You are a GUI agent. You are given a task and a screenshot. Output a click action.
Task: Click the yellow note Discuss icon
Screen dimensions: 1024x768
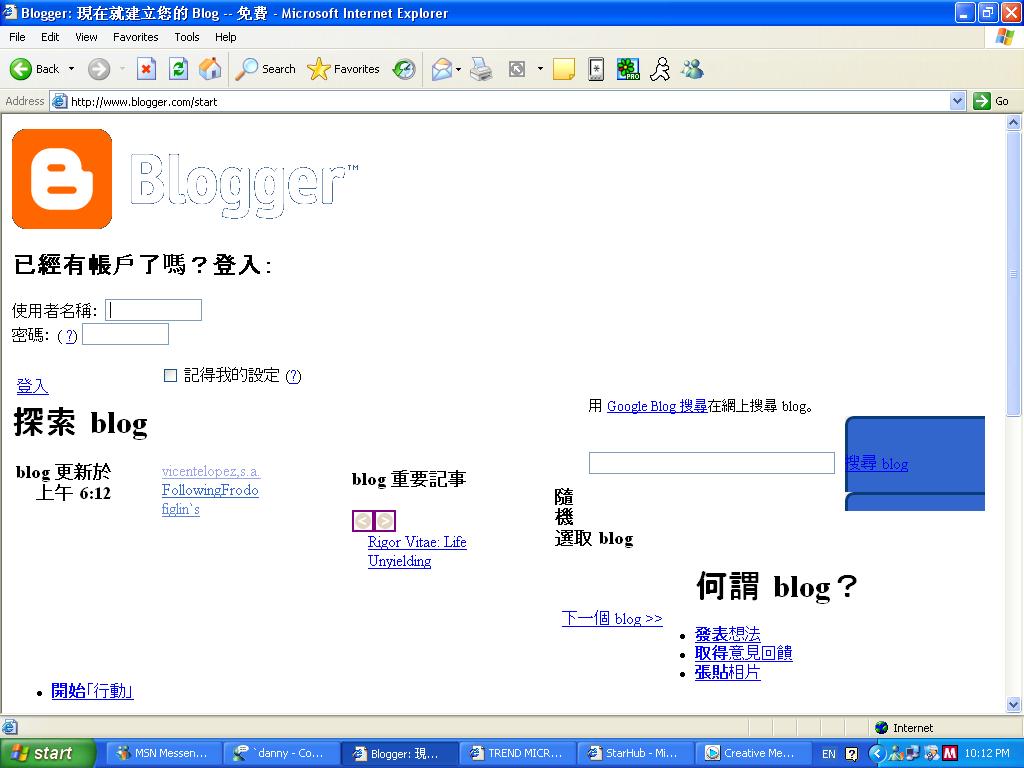click(564, 69)
